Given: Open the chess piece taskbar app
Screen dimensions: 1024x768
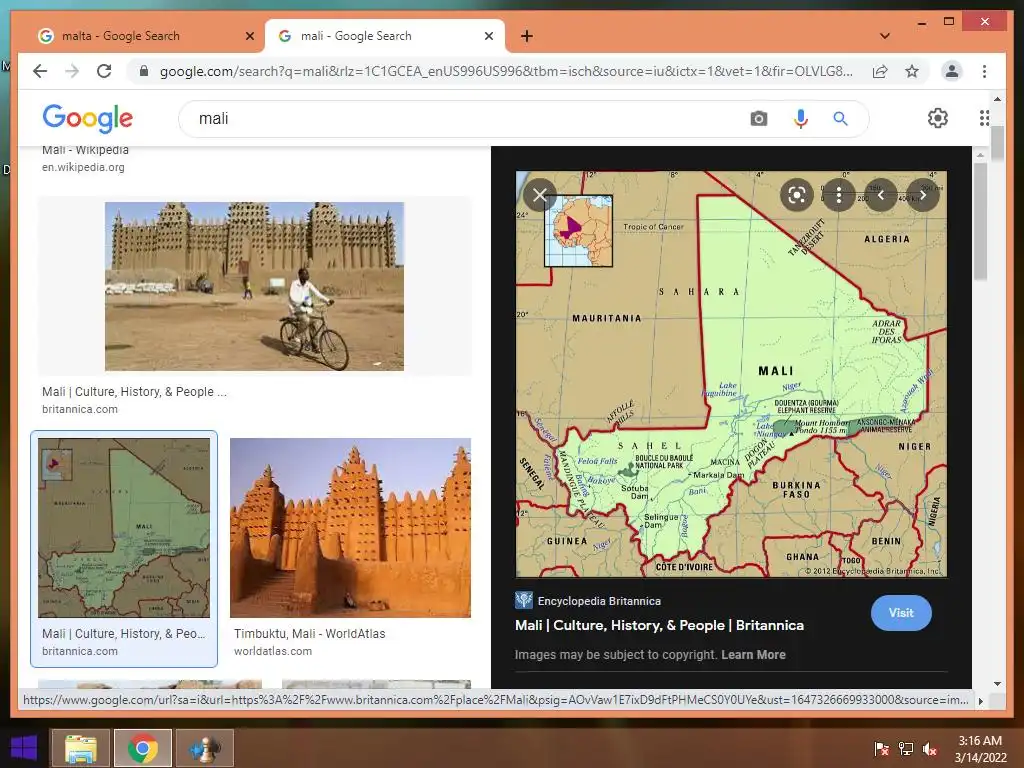Looking at the screenshot, I should point(205,748).
